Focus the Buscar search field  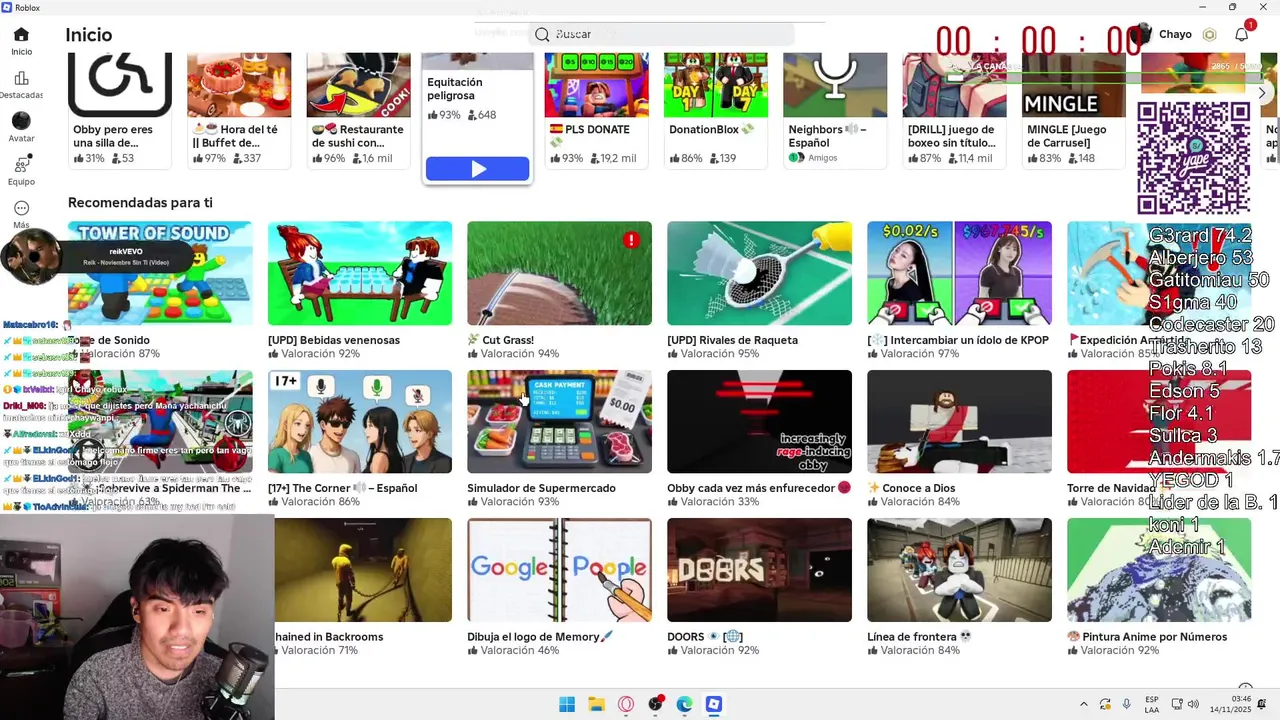tap(662, 34)
